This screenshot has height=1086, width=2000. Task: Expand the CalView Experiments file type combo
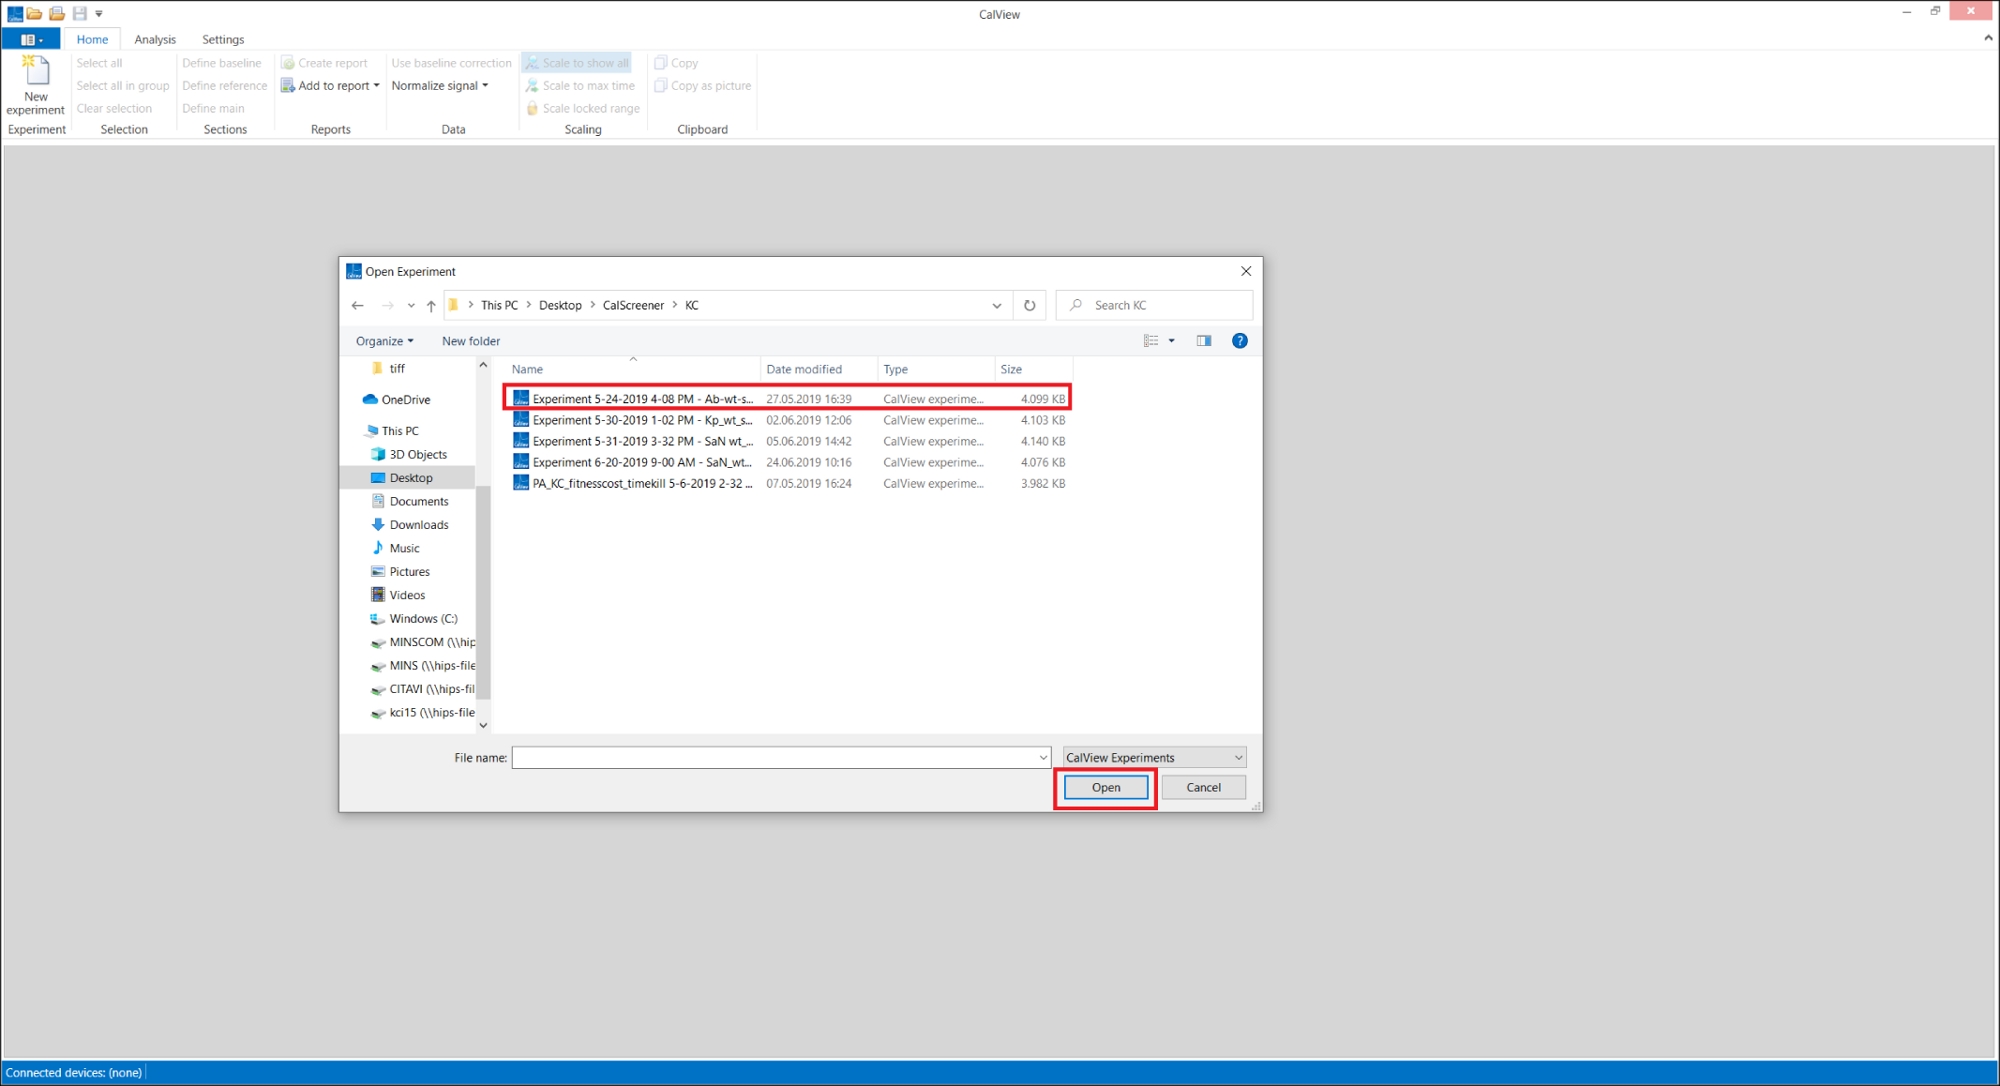click(x=1154, y=757)
